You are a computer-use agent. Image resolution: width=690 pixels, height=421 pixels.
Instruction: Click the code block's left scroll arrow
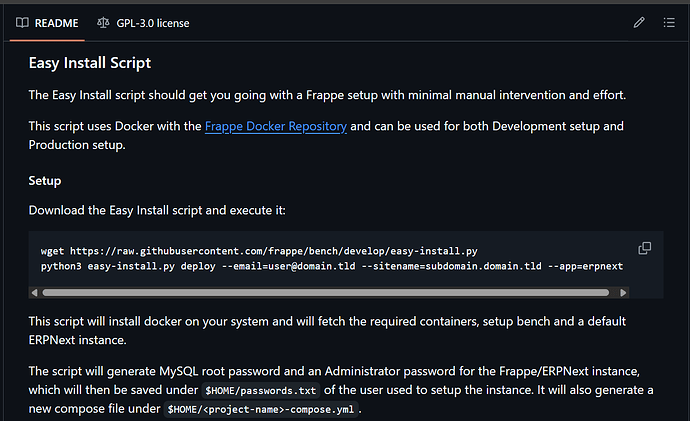[x=35, y=292]
